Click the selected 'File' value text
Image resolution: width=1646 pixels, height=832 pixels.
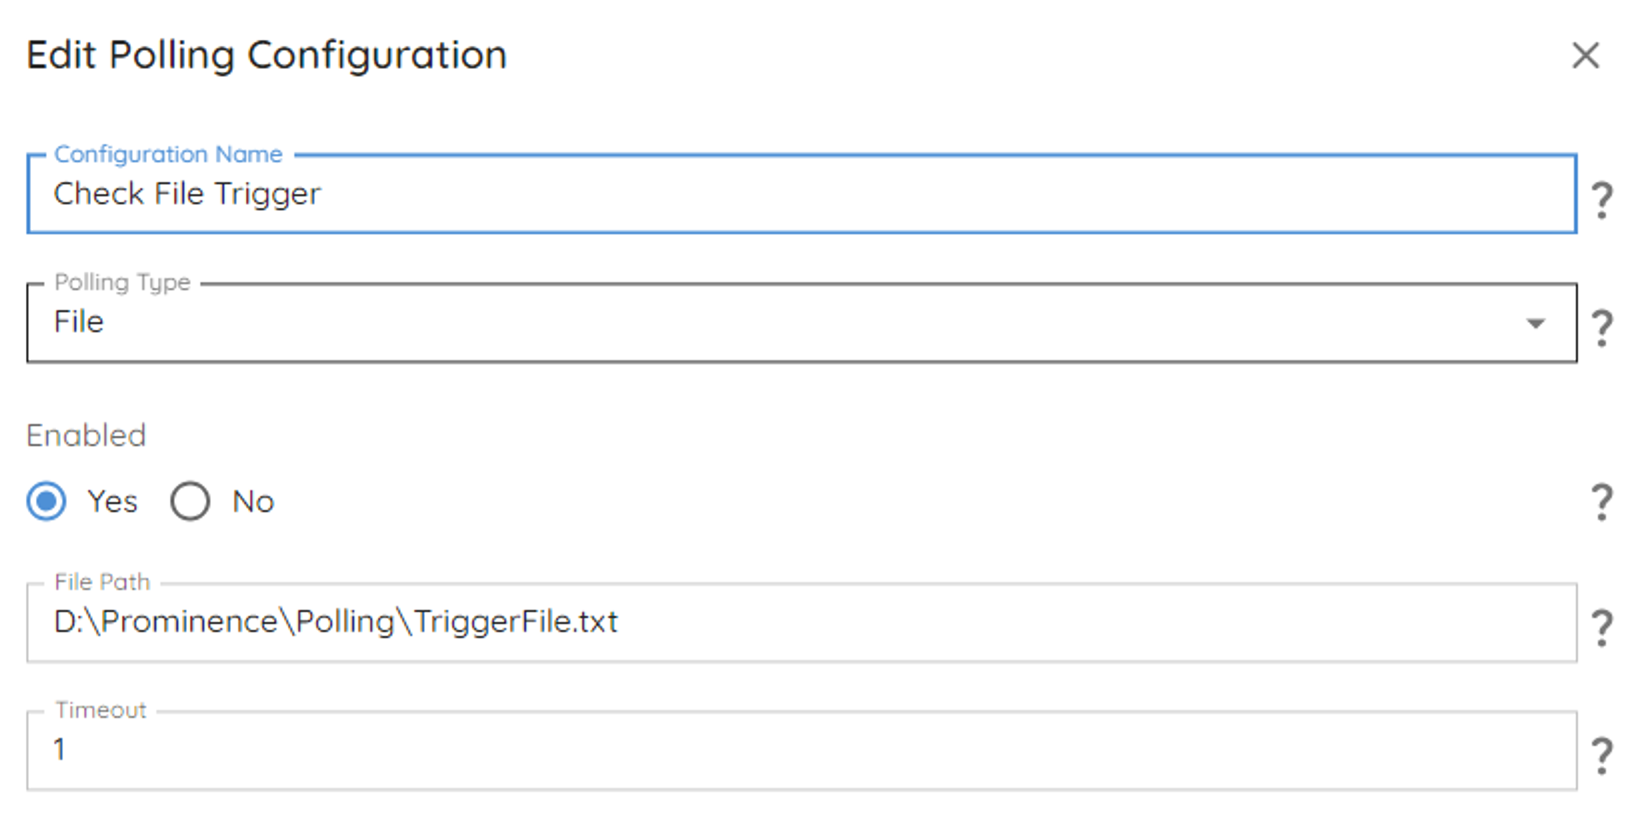click(79, 322)
